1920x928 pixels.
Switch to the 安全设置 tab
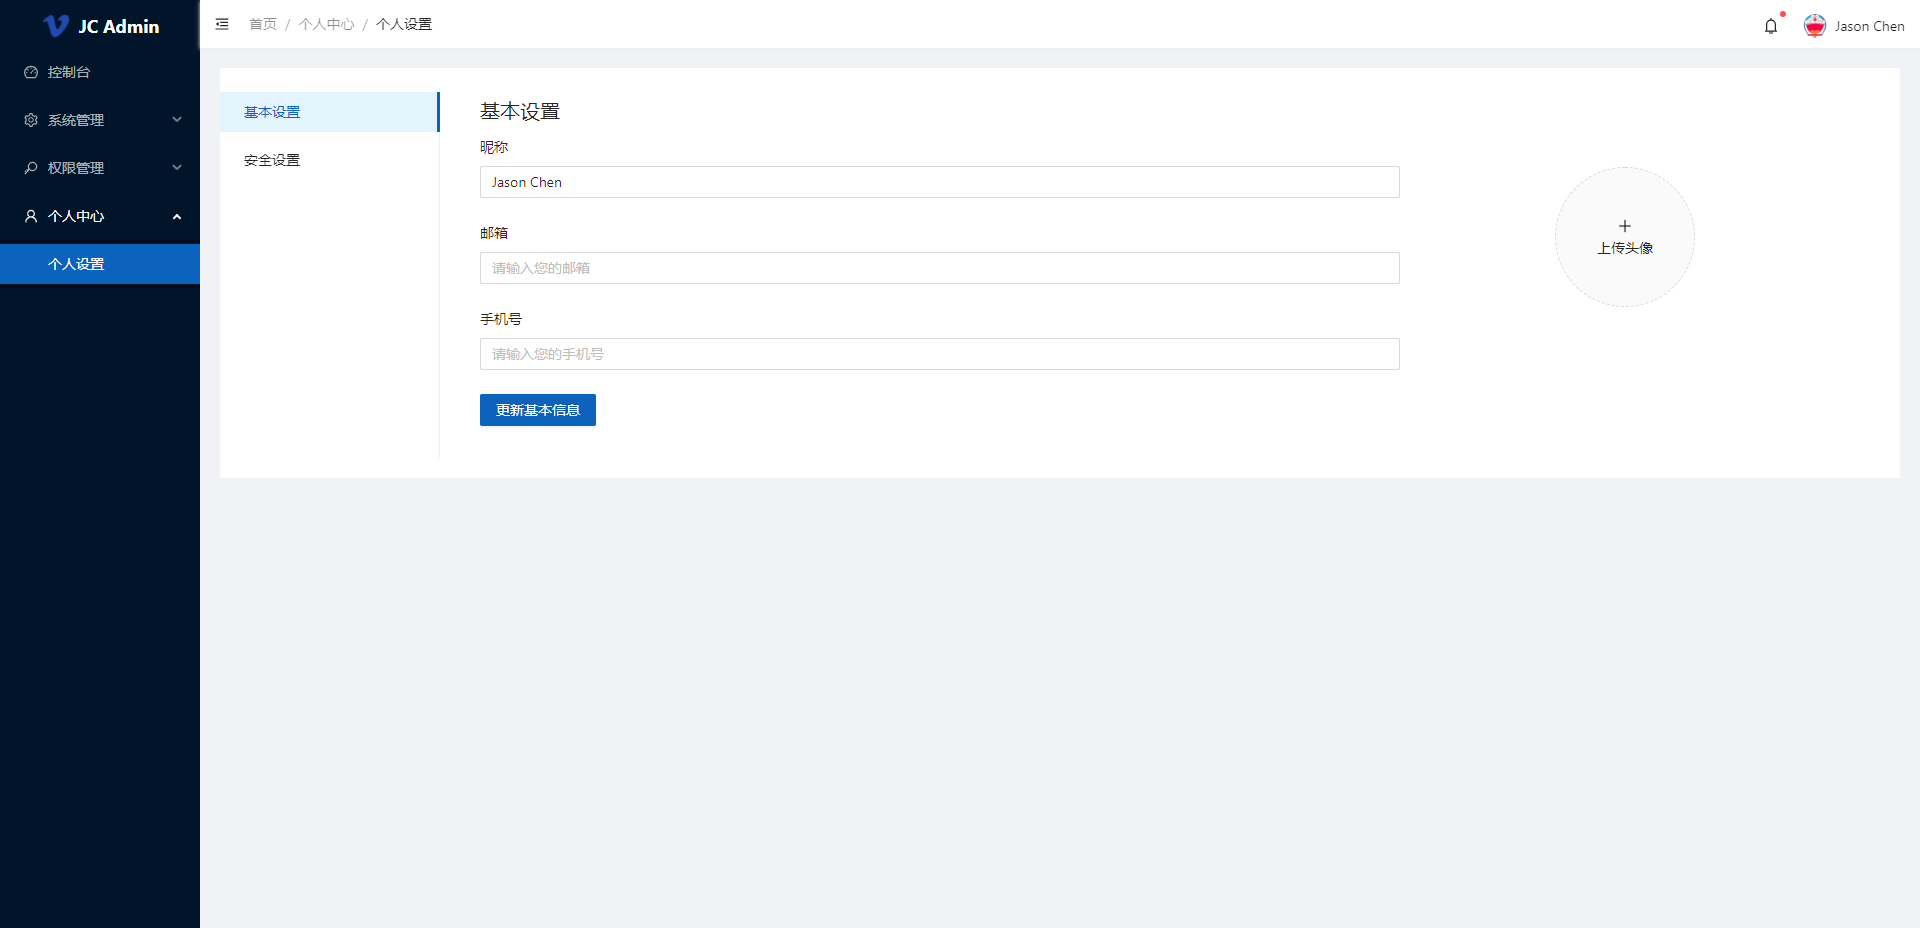point(329,160)
